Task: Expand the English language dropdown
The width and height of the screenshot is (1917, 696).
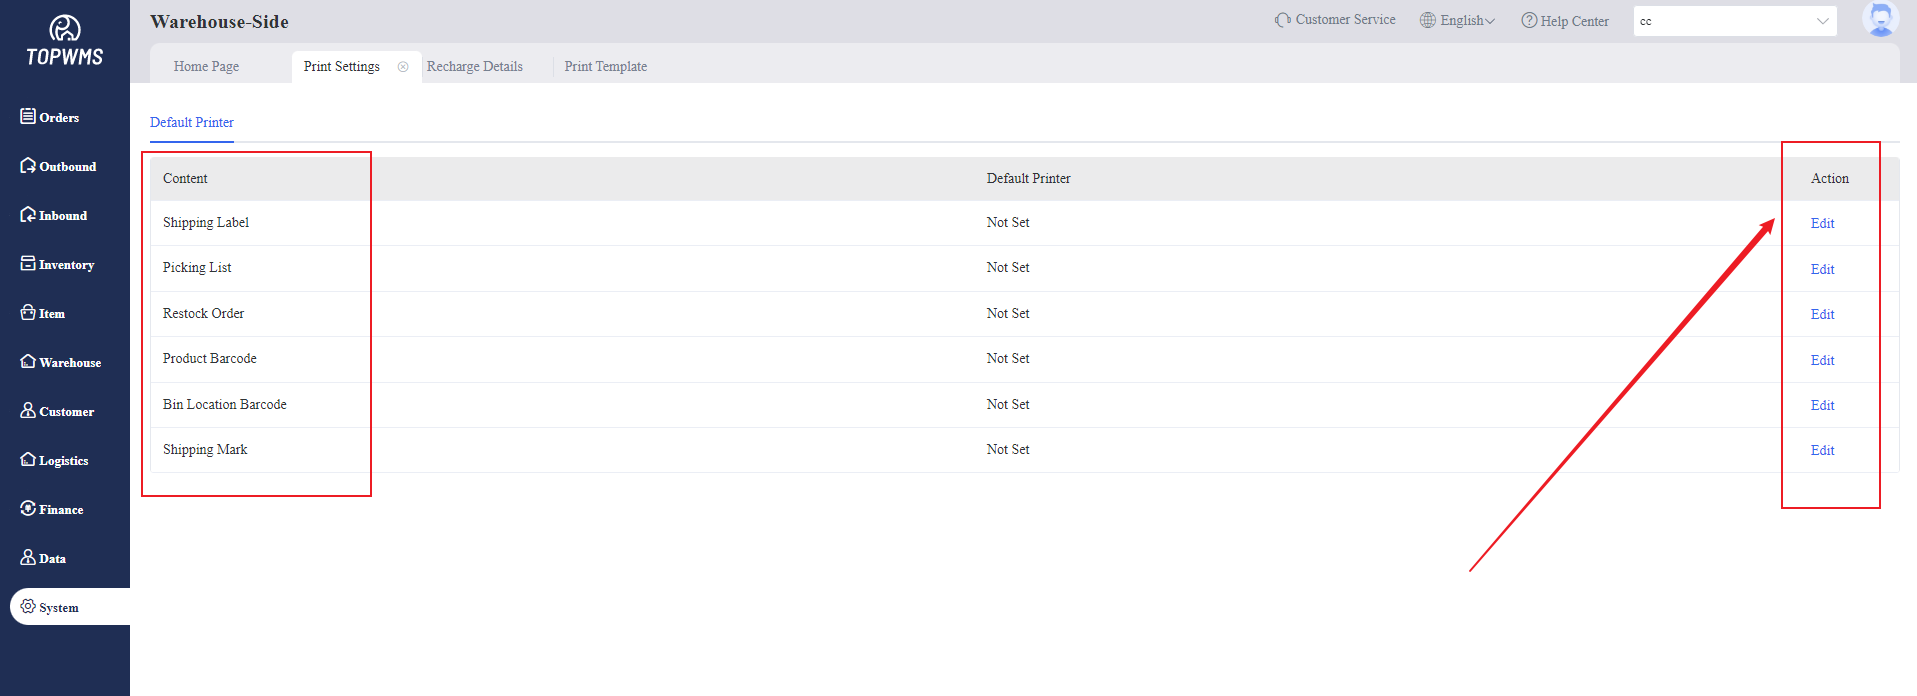Action: click(1458, 21)
